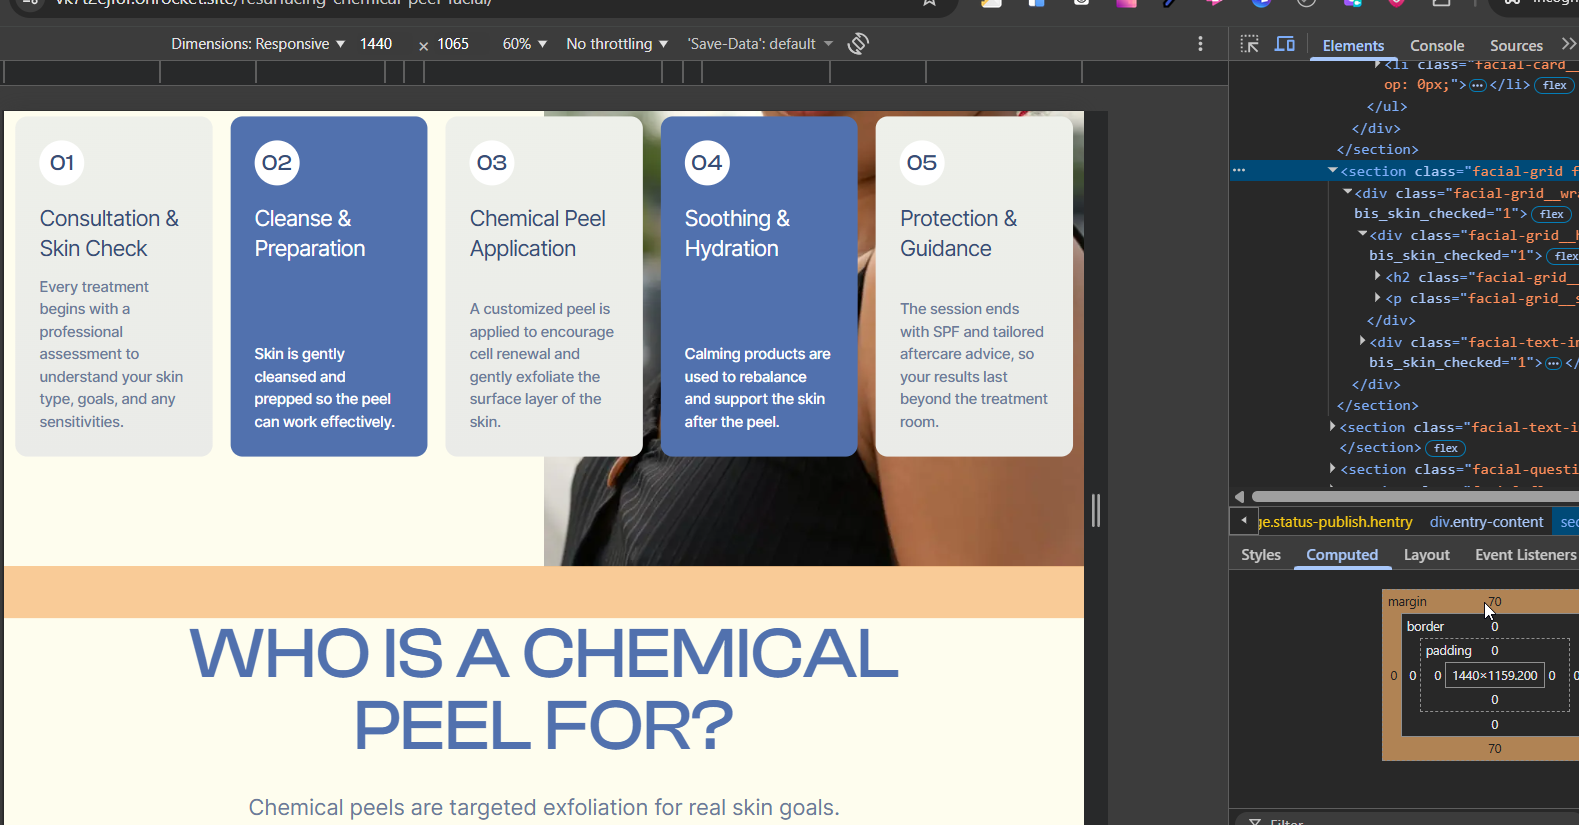Click the breadcrumb scroll-left arrow
1579x825 pixels.
[1243, 521]
